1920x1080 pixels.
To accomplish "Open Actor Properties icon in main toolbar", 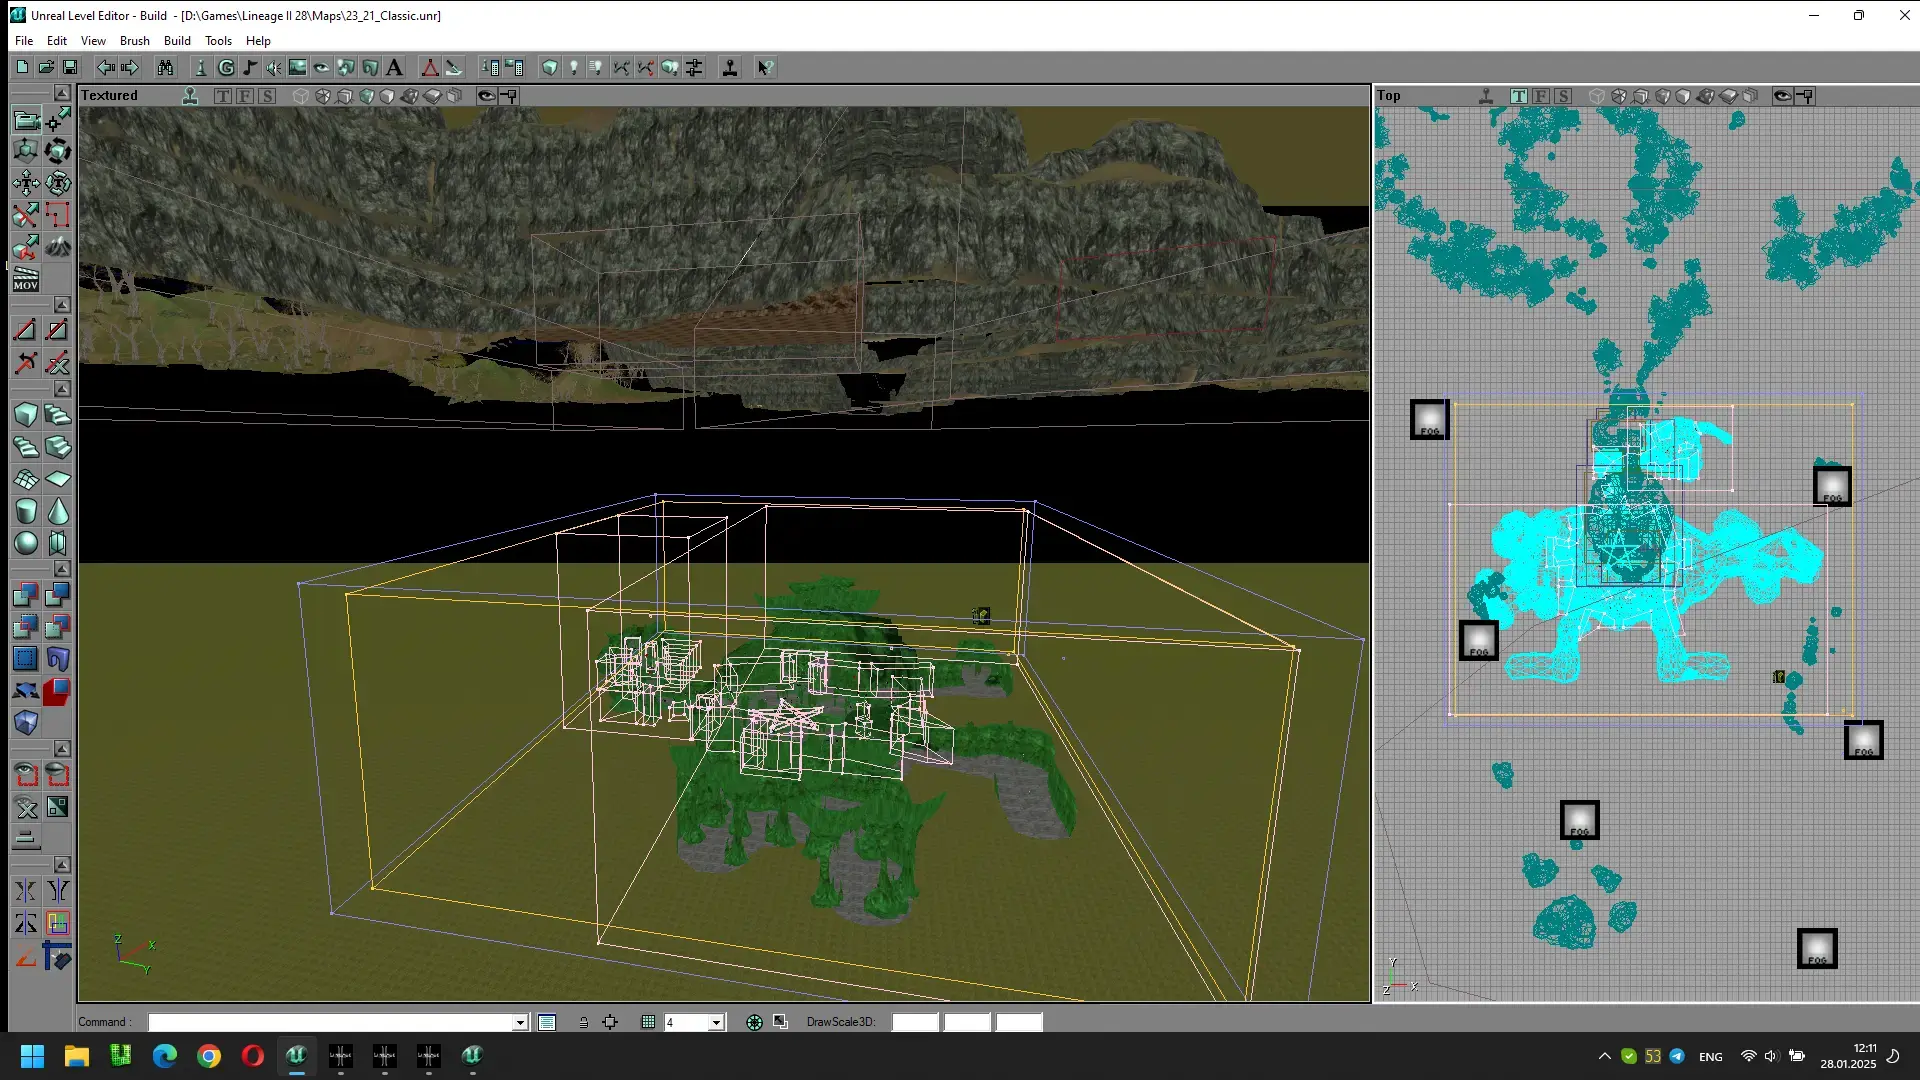I will [490, 67].
